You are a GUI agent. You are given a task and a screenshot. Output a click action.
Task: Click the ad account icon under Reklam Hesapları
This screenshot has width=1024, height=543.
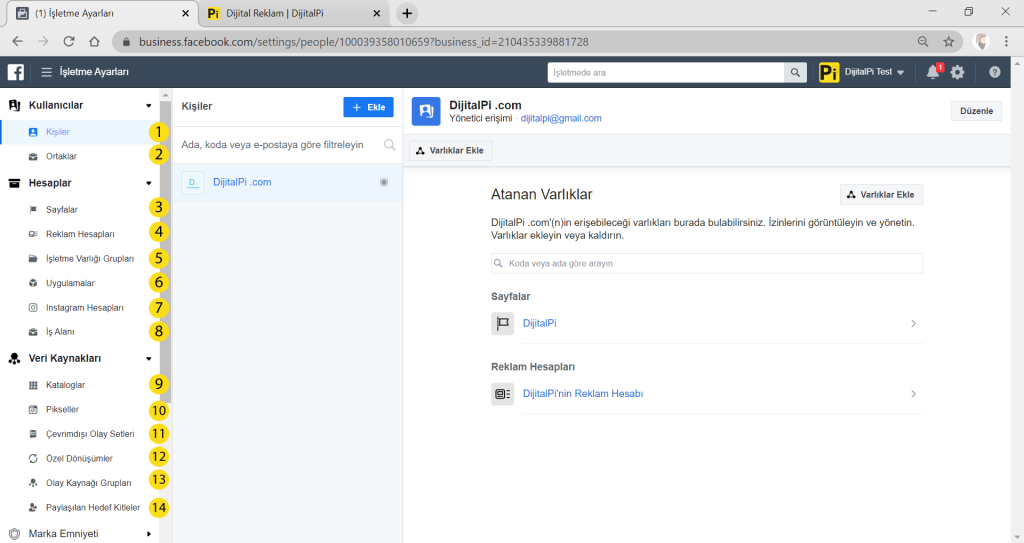click(x=502, y=394)
